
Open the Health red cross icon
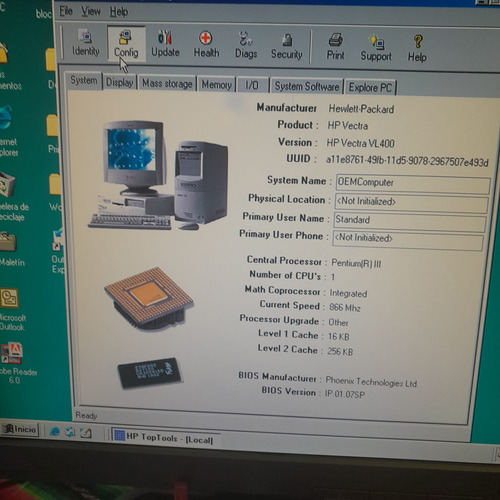point(206,45)
